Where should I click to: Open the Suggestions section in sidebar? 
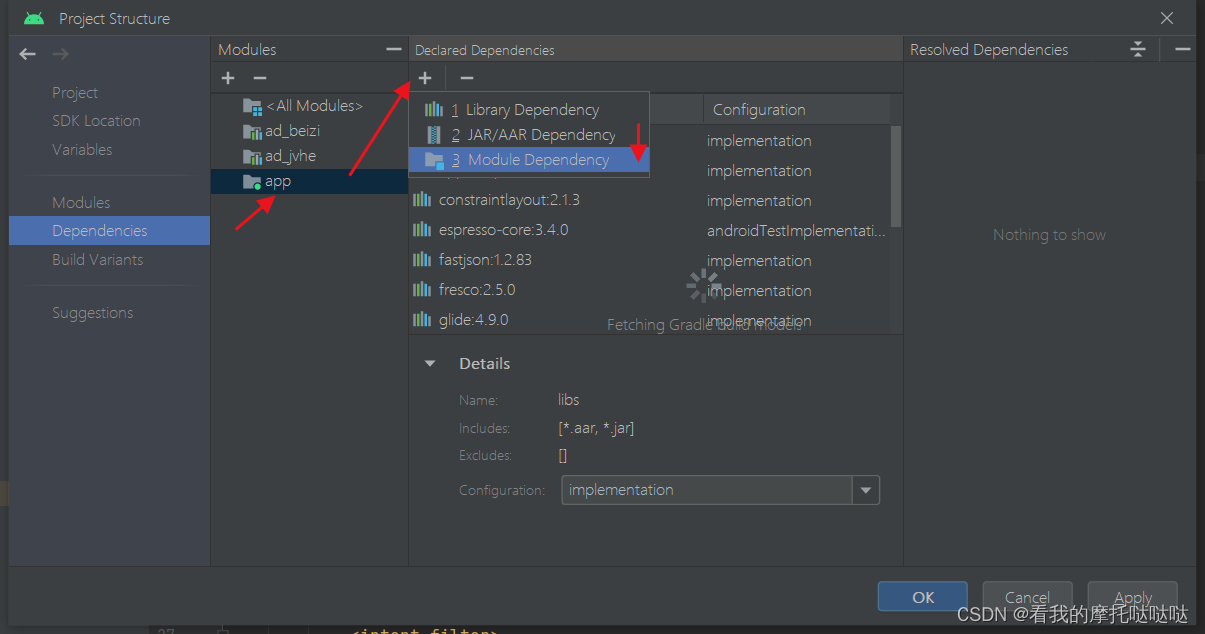(x=92, y=312)
